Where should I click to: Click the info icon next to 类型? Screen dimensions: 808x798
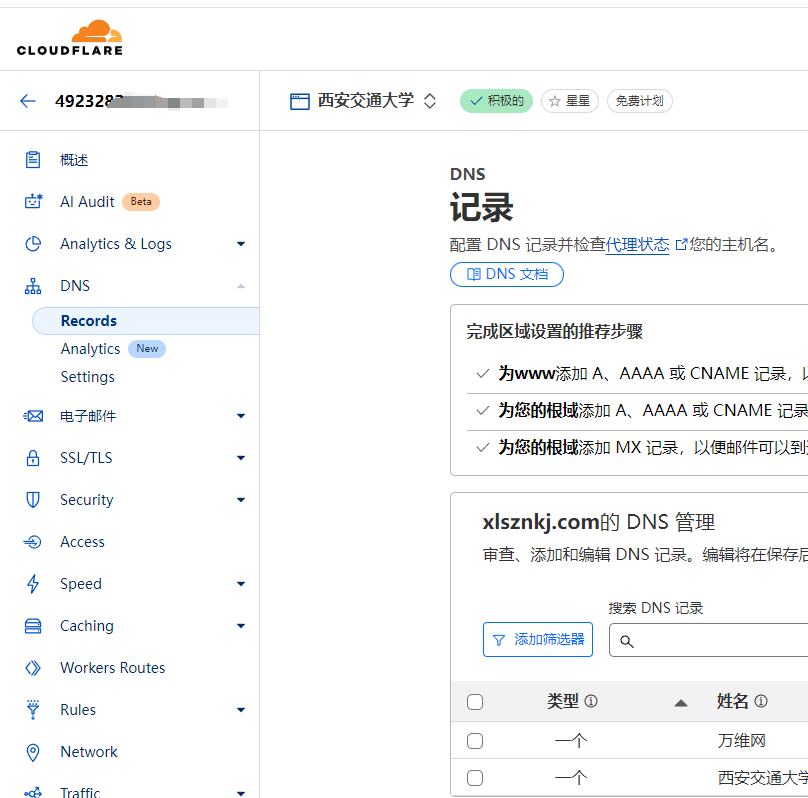(591, 701)
